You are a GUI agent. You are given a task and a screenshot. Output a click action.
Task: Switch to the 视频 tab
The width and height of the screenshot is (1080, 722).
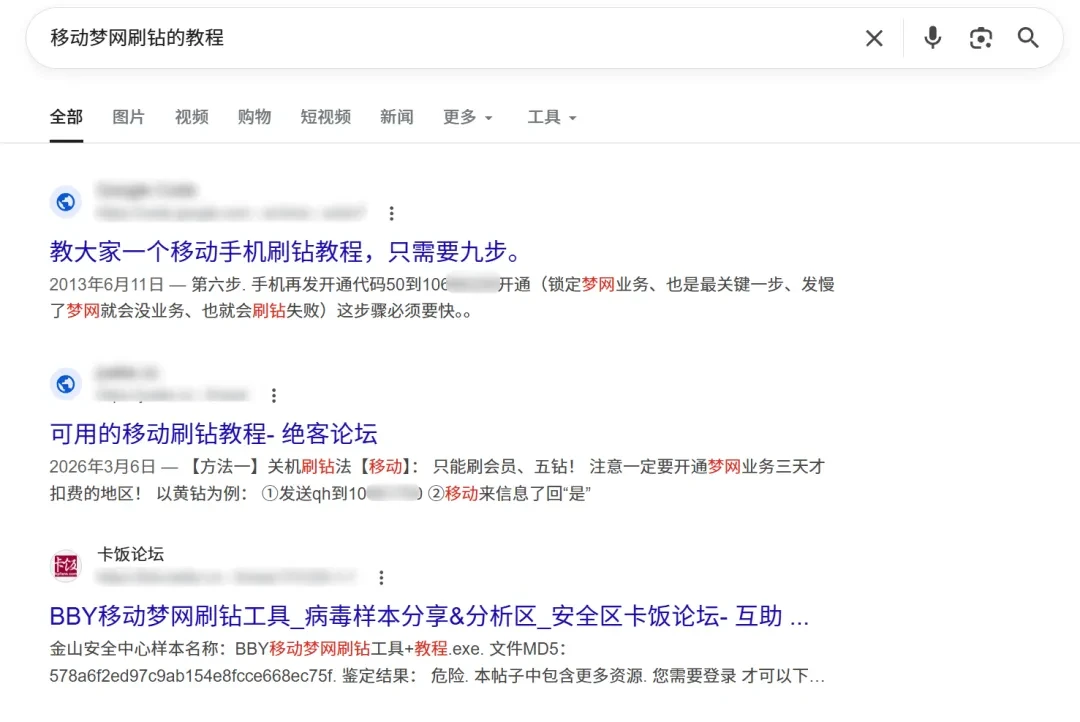[191, 117]
